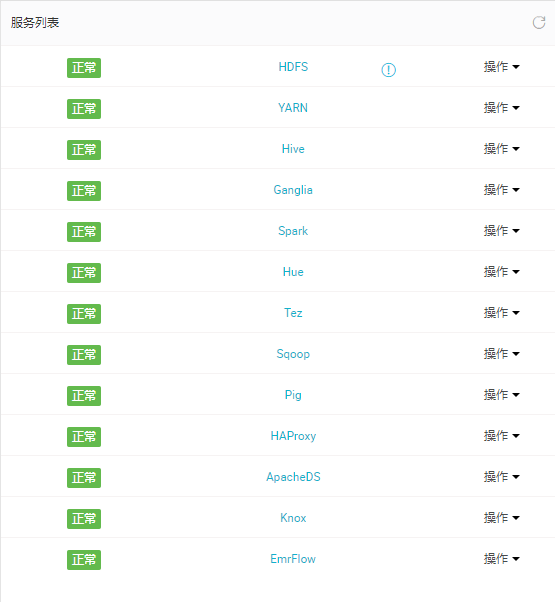Open the HDFS service link
The width and height of the screenshot is (555, 602).
coord(293,67)
